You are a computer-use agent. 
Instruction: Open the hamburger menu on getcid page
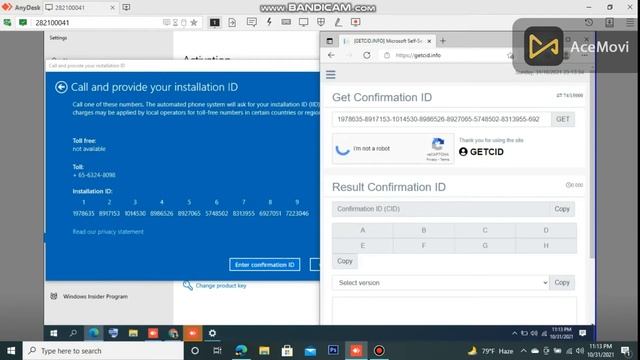pos(331,75)
